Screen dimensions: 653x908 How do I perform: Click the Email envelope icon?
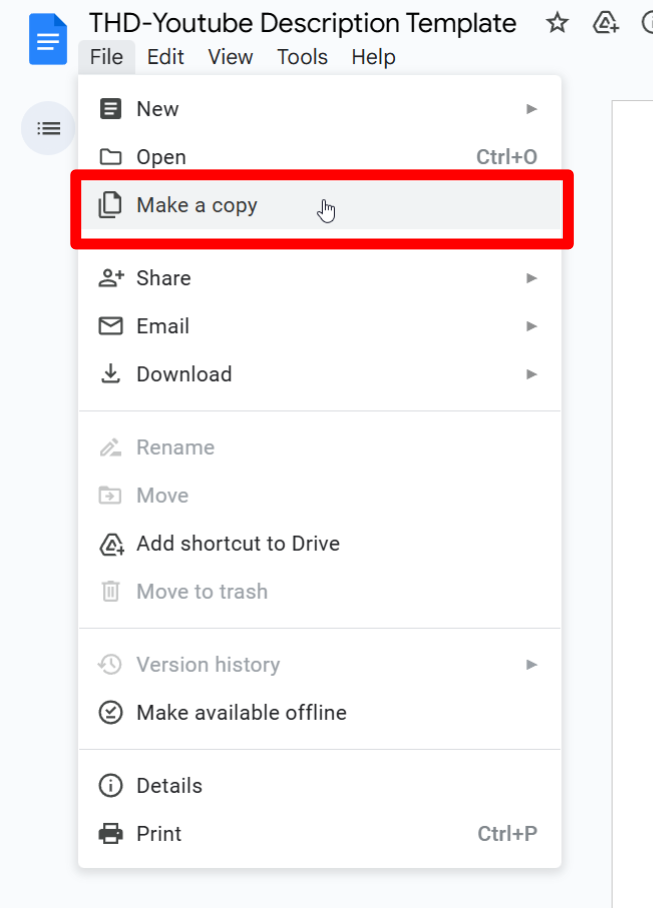(110, 326)
